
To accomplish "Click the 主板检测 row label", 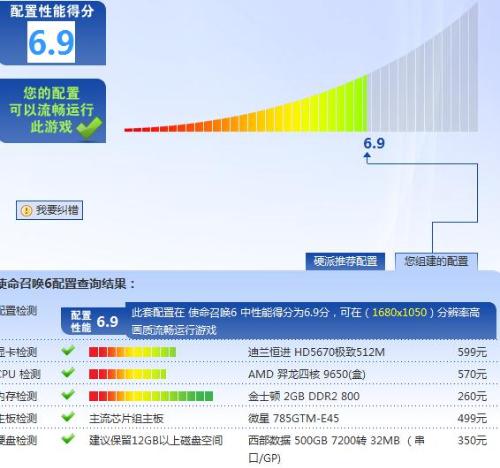I will click(x=18, y=418).
